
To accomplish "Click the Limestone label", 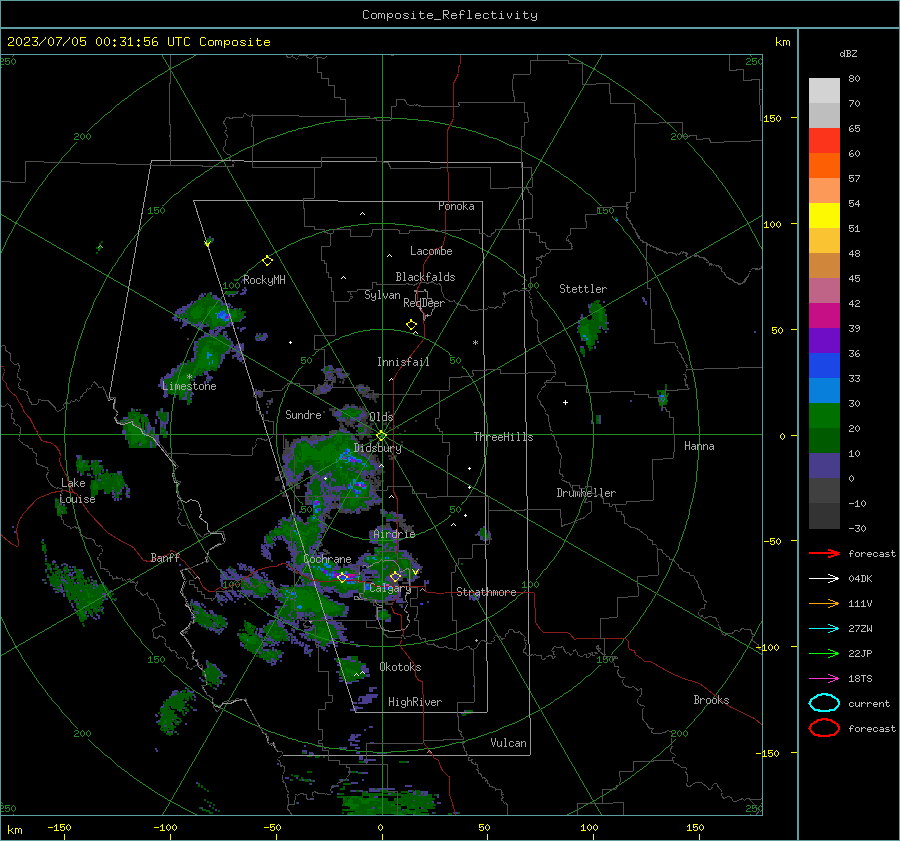I will (x=189, y=386).
